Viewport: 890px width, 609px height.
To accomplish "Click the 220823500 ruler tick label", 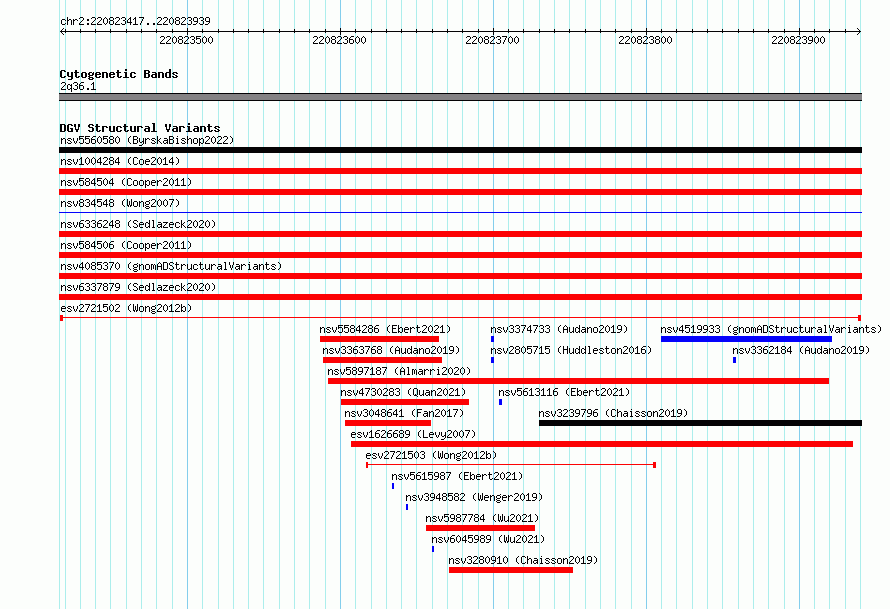I will point(186,40).
